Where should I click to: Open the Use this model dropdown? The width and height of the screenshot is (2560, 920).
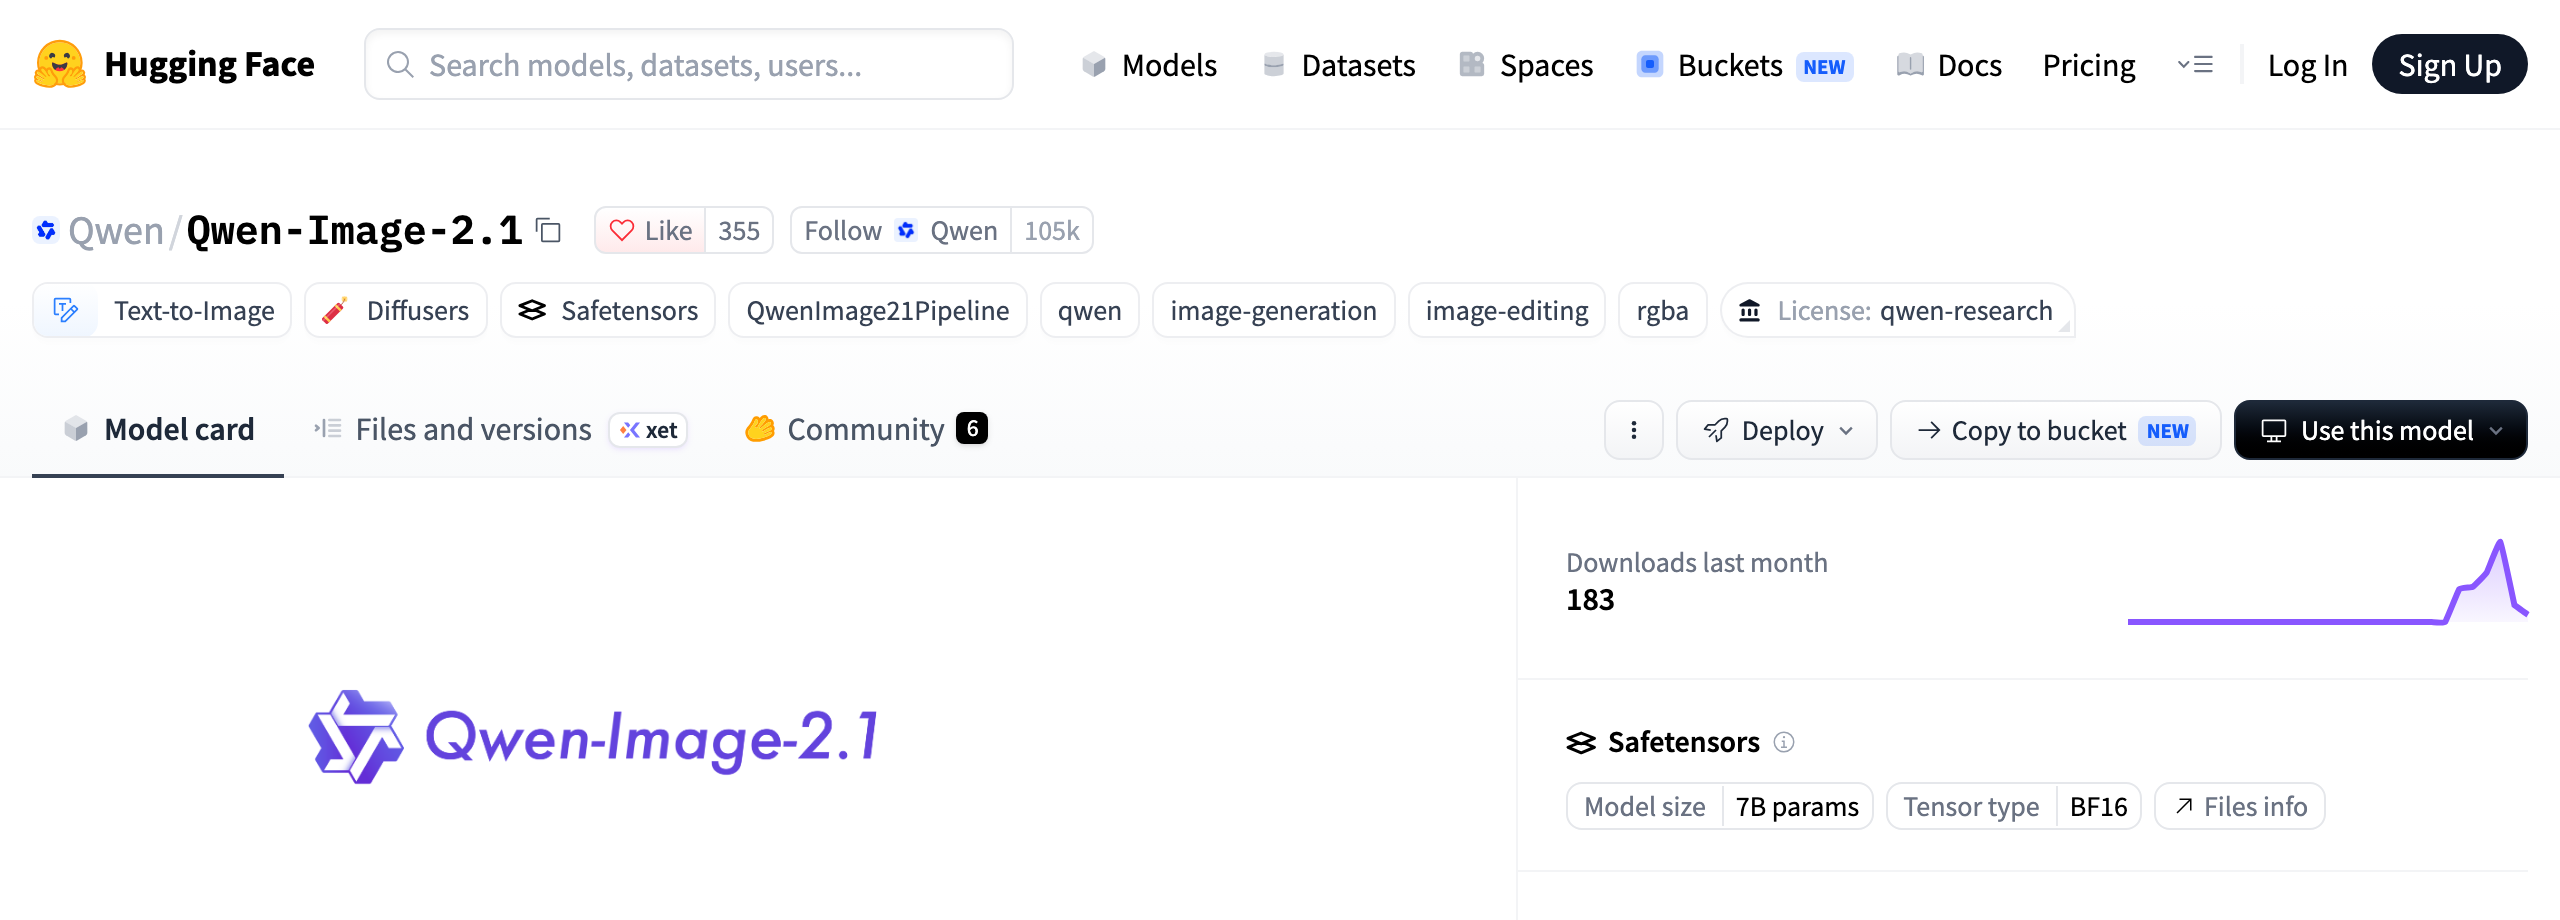coord(2381,430)
